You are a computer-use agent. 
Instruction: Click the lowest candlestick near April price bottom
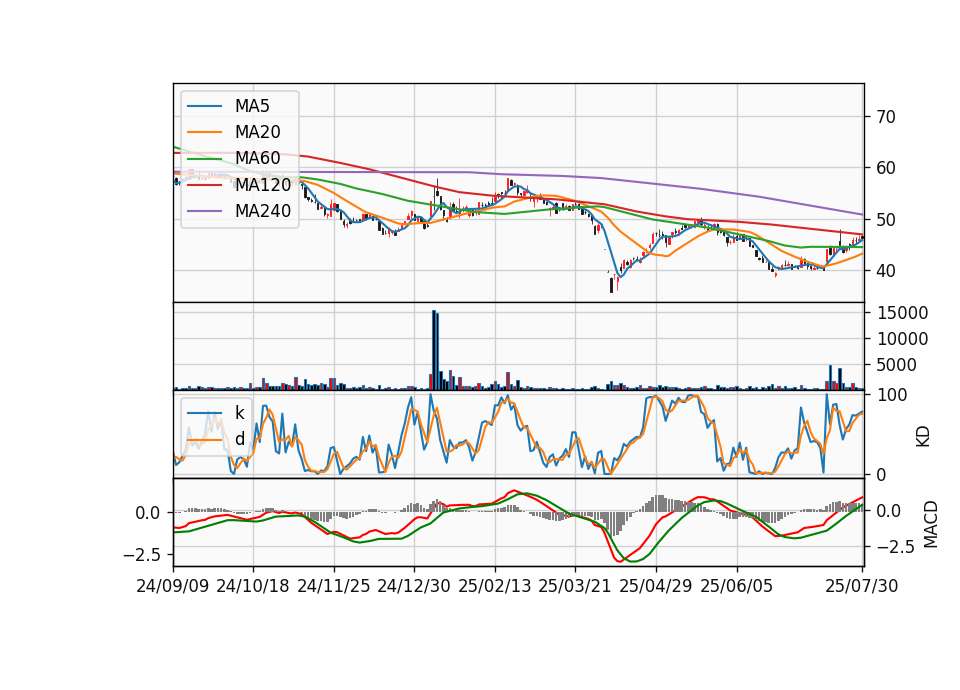click(x=611, y=285)
